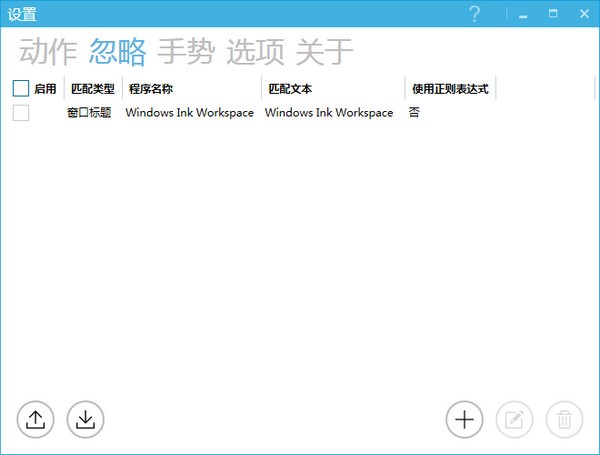Click the edit pencil icon button
This screenshot has width=600, height=455.
[x=514, y=419]
